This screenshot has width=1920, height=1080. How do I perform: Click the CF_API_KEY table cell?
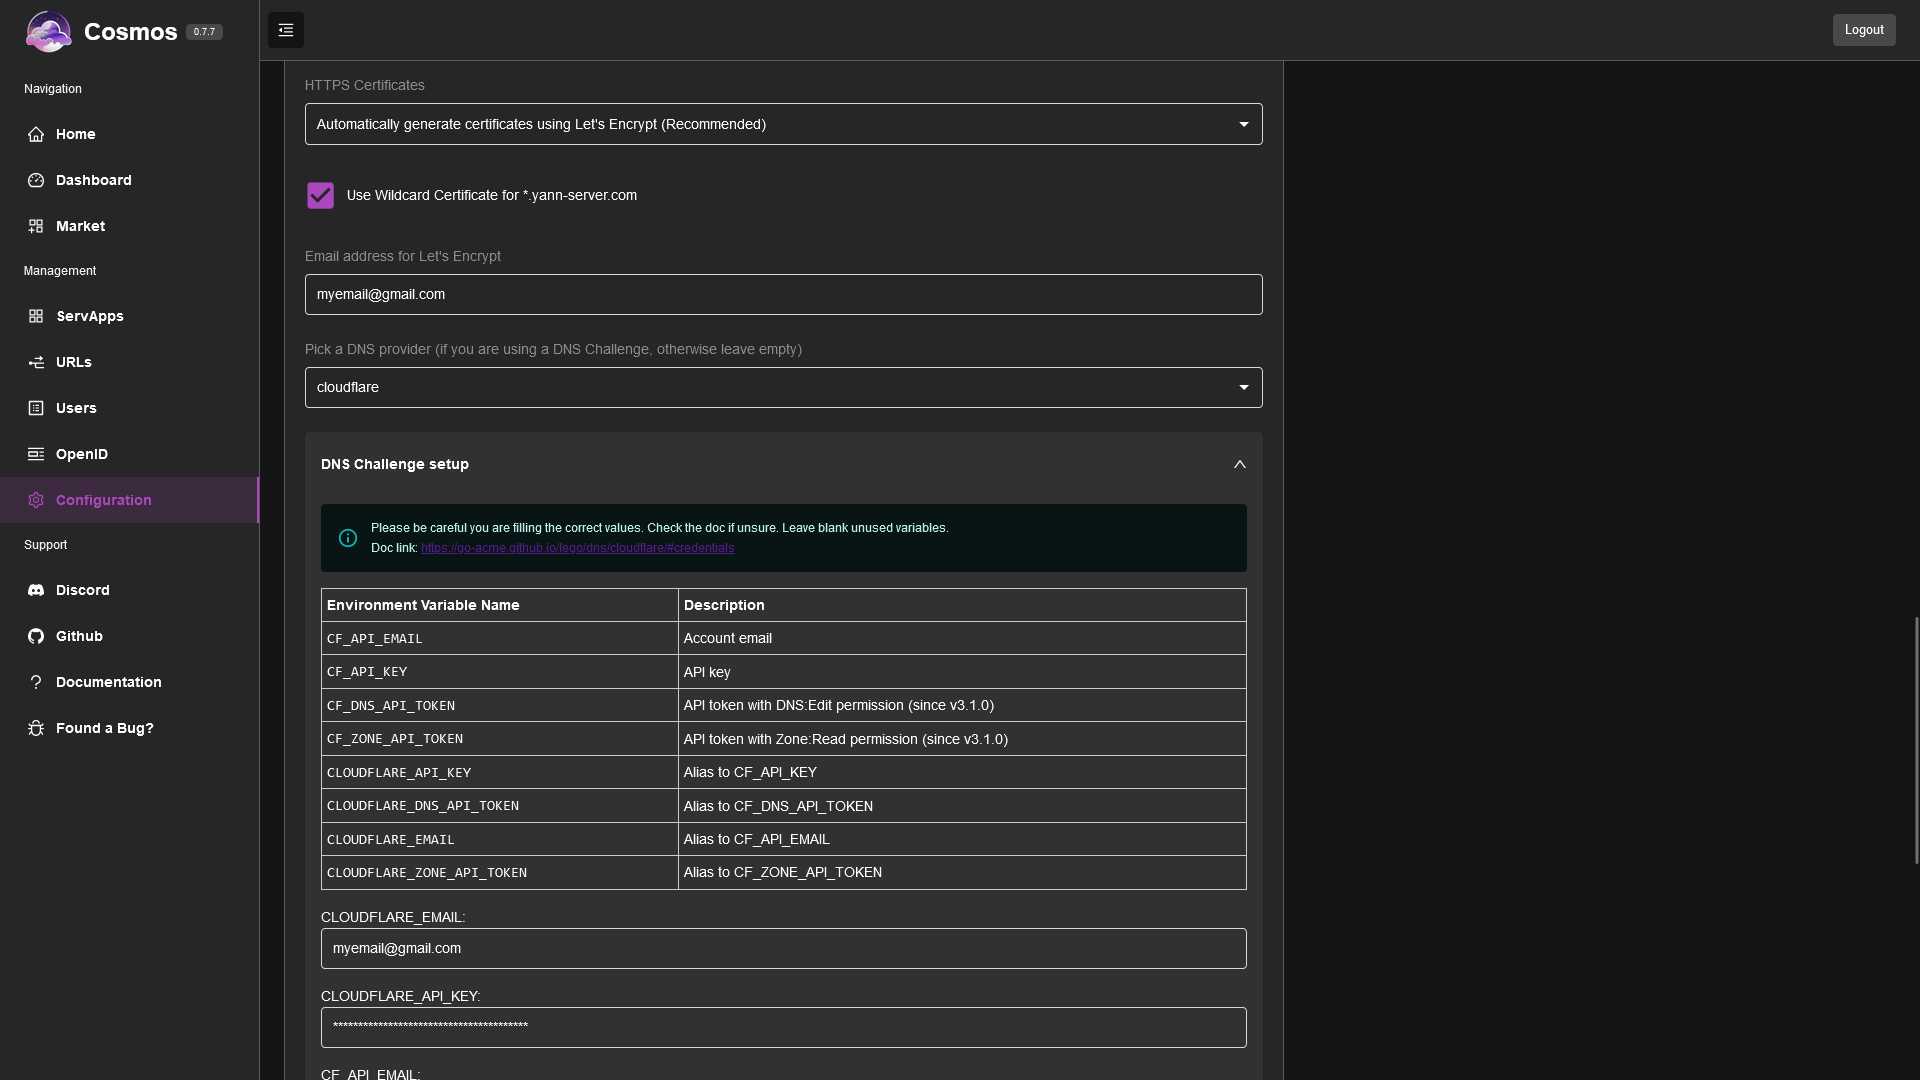click(499, 672)
